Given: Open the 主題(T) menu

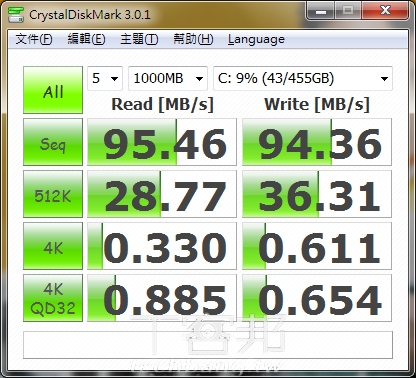Looking at the screenshot, I should (139, 39).
